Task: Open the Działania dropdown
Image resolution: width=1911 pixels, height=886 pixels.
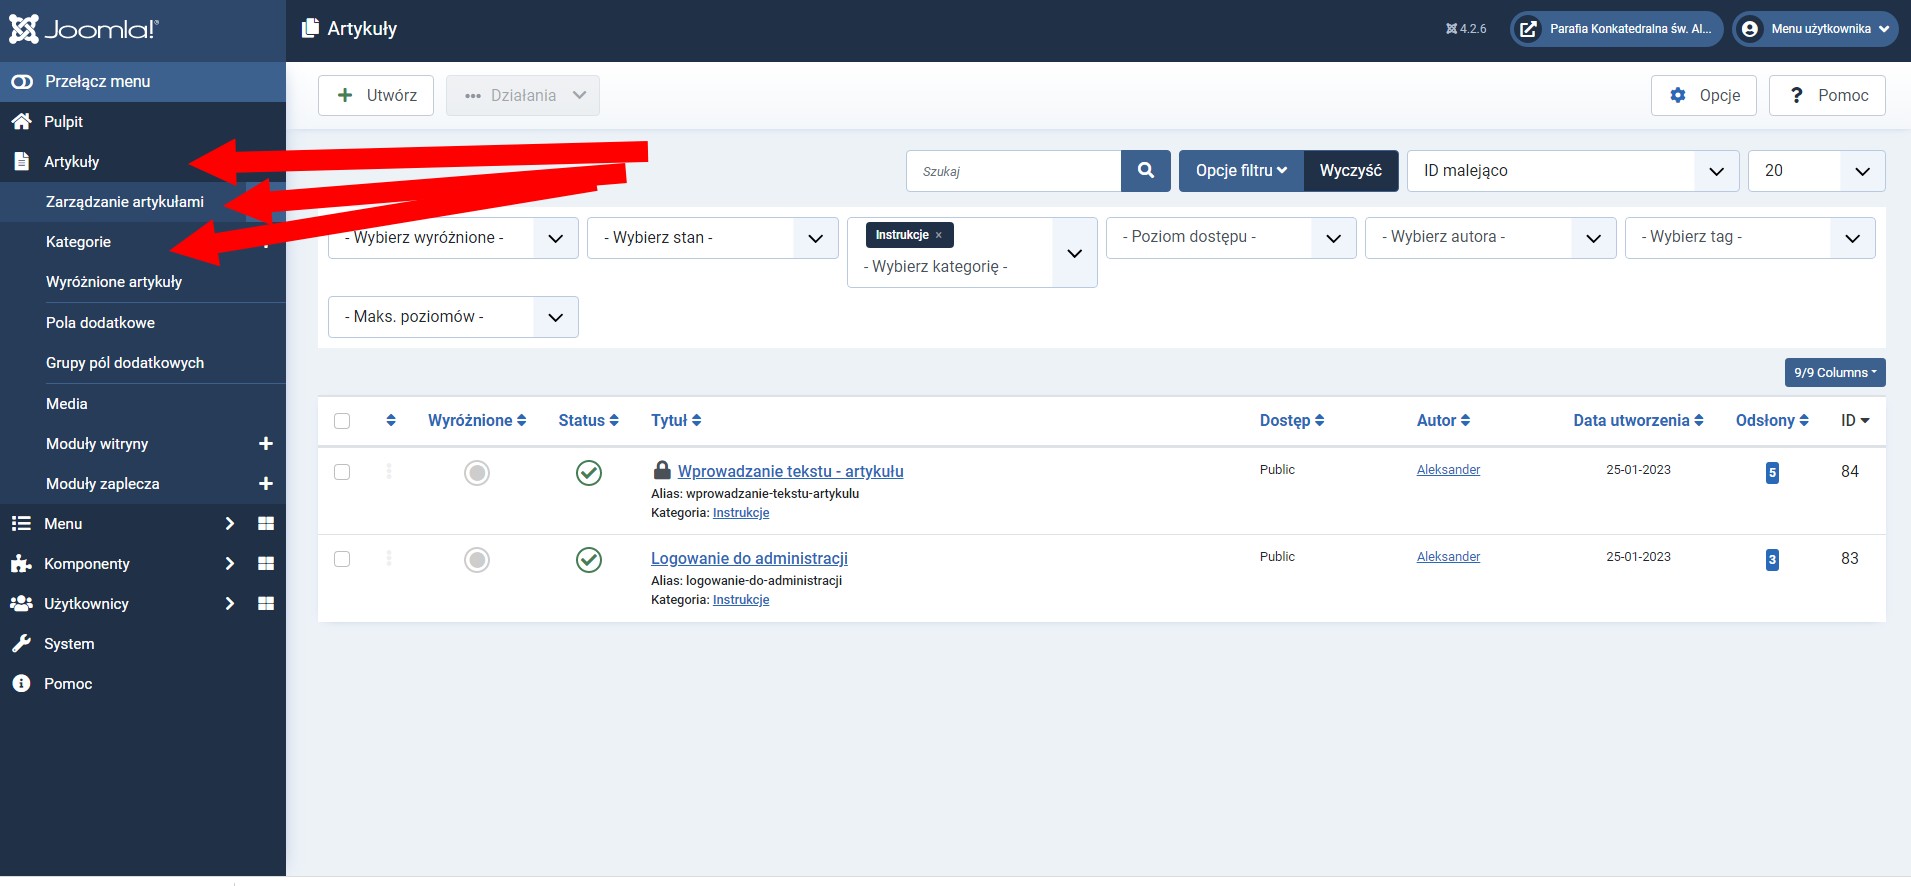Action: click(x=523, y=95)
